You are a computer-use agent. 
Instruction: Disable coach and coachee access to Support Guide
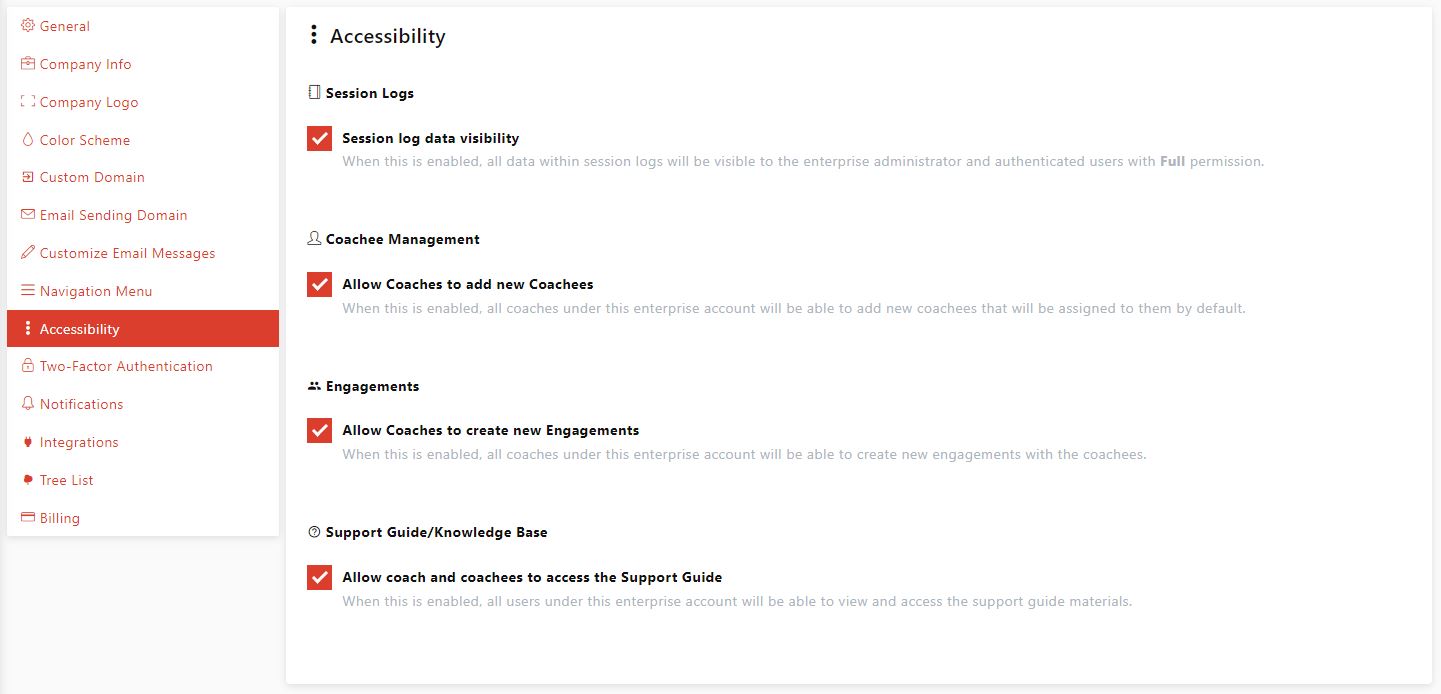318,577
